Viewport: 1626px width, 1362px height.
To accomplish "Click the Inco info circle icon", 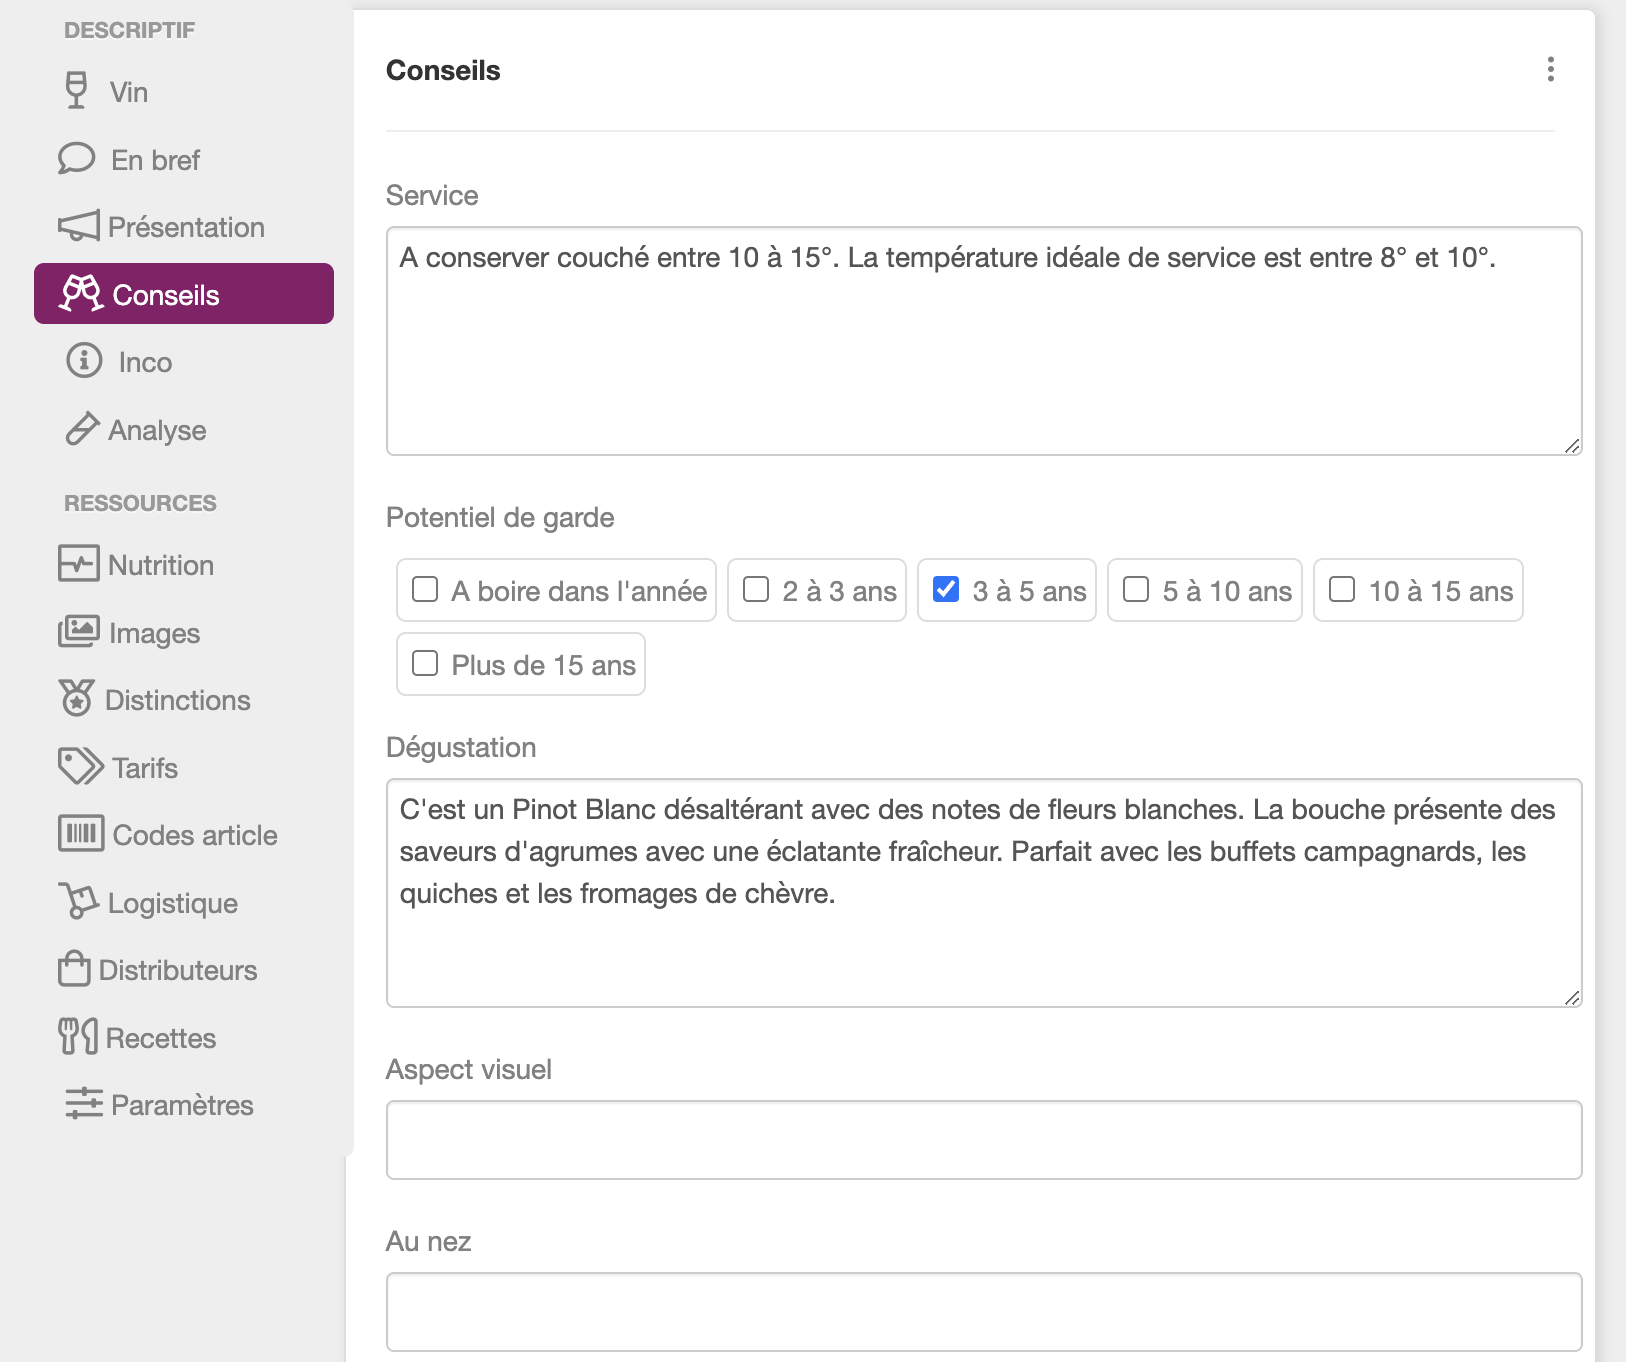I will (x=84, y=360).
